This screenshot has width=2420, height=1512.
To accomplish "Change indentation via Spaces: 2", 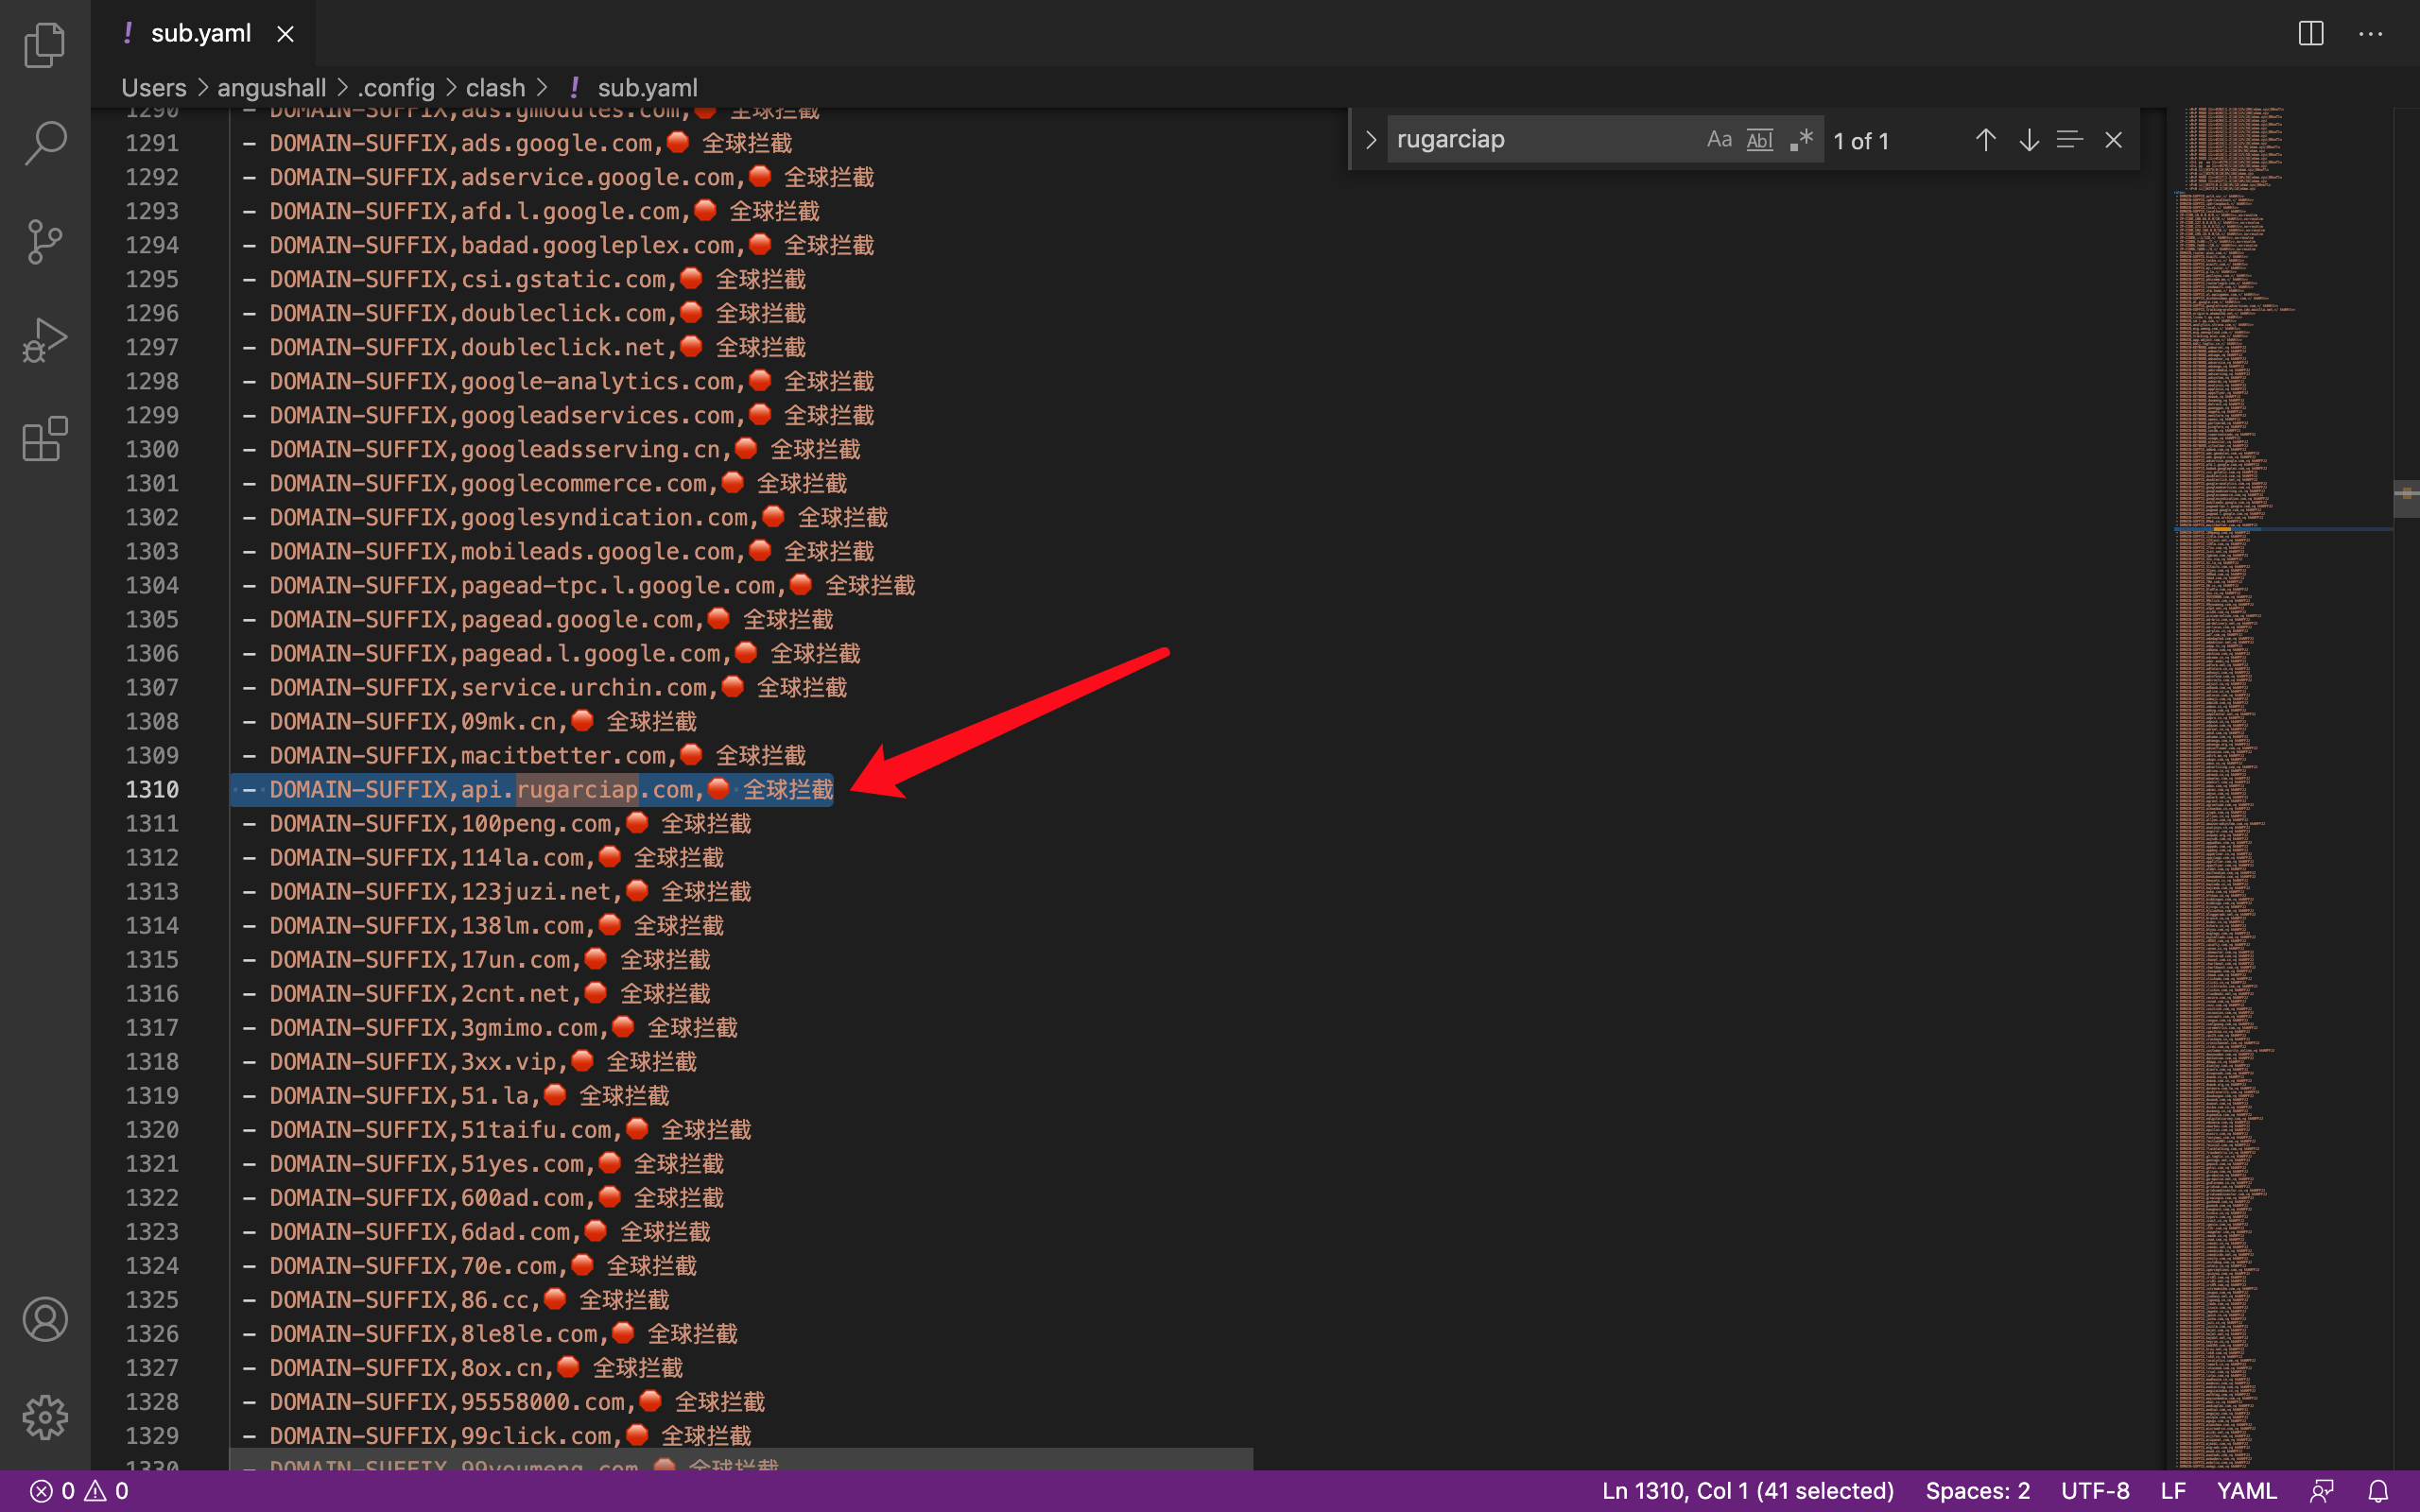I will pos(1977,1491).
